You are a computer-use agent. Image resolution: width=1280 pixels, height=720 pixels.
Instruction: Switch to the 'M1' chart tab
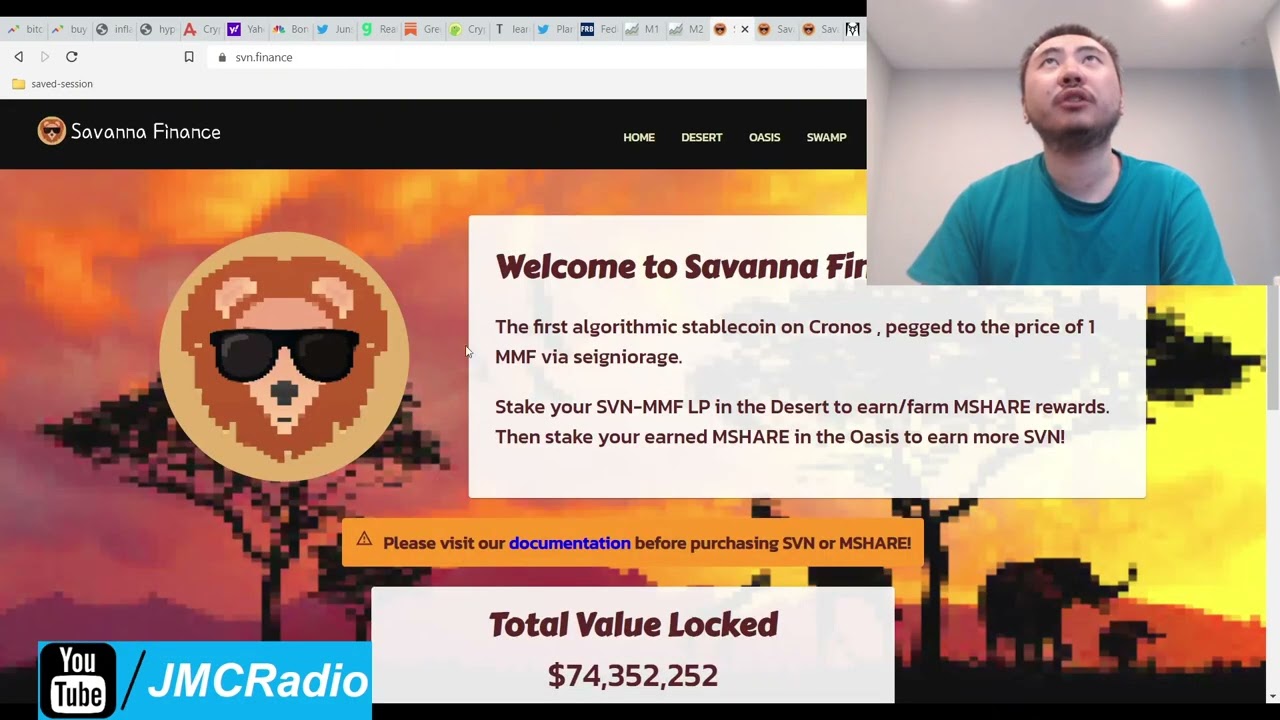click(642, 30)
